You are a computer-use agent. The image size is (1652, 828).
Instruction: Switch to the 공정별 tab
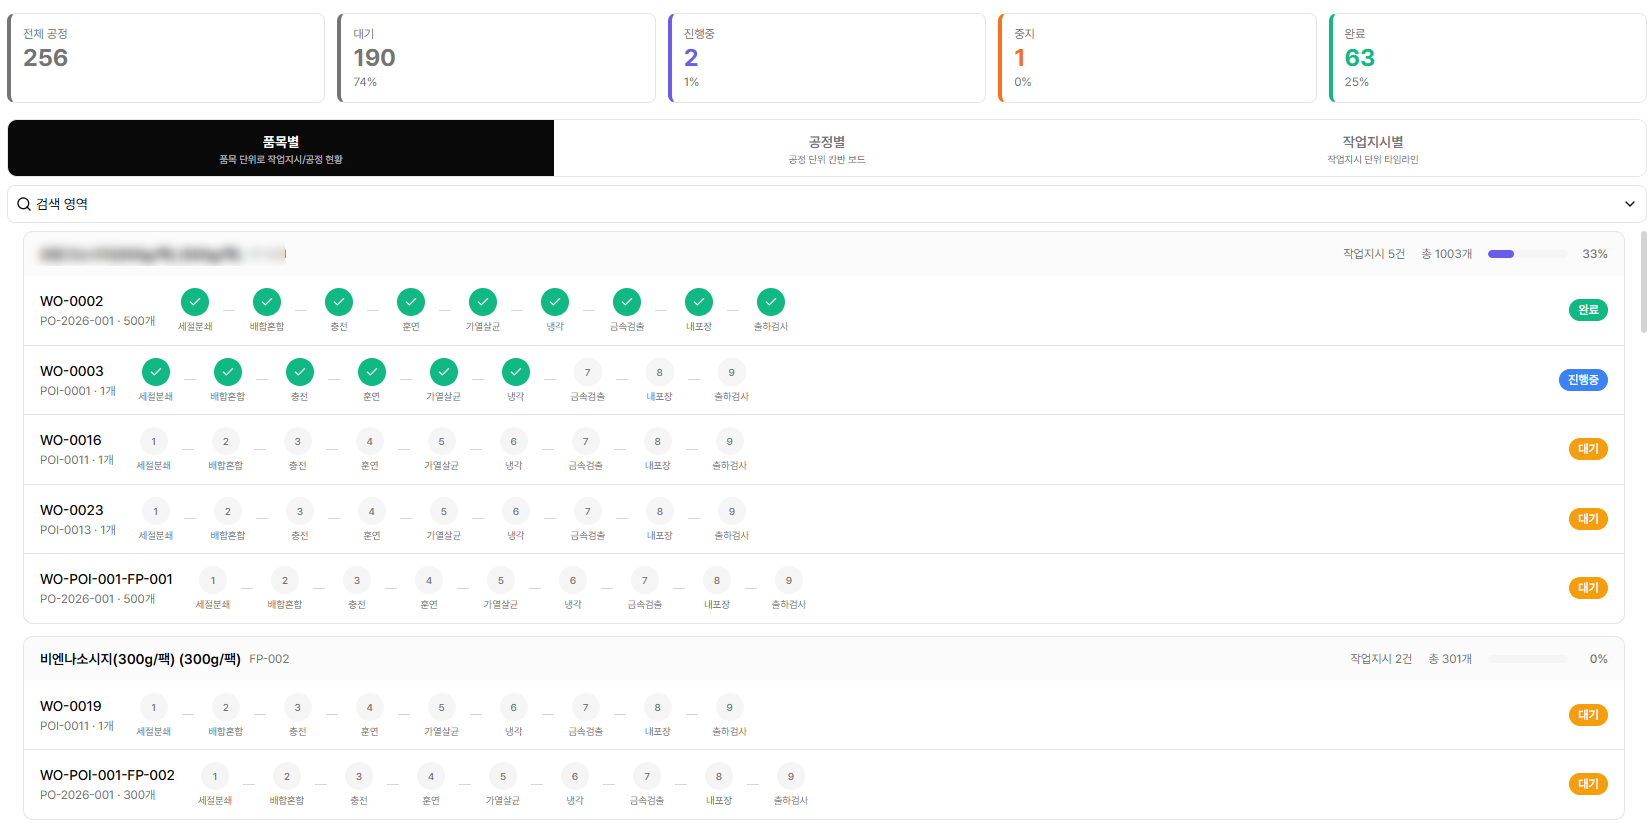(x=827, y=148)
